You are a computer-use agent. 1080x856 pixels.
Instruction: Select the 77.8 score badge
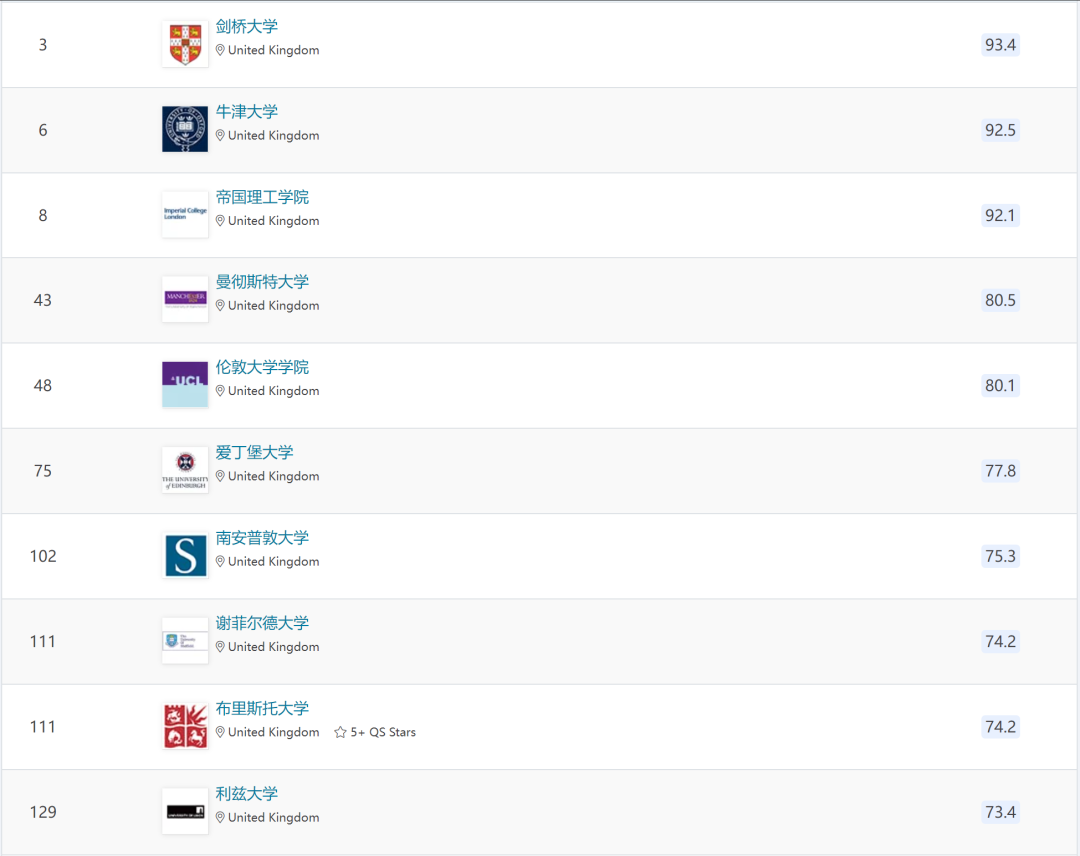click(1000, 471)
